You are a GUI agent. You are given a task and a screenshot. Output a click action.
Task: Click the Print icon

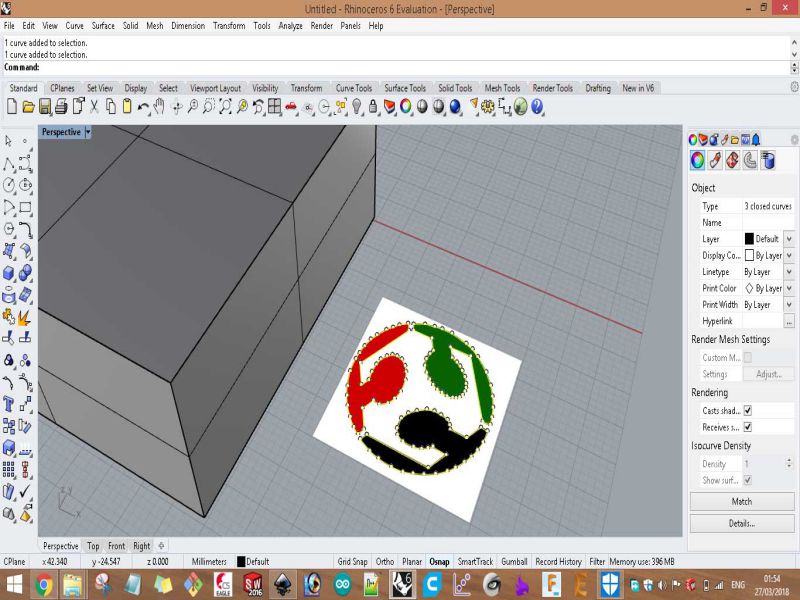pos(61,107)
